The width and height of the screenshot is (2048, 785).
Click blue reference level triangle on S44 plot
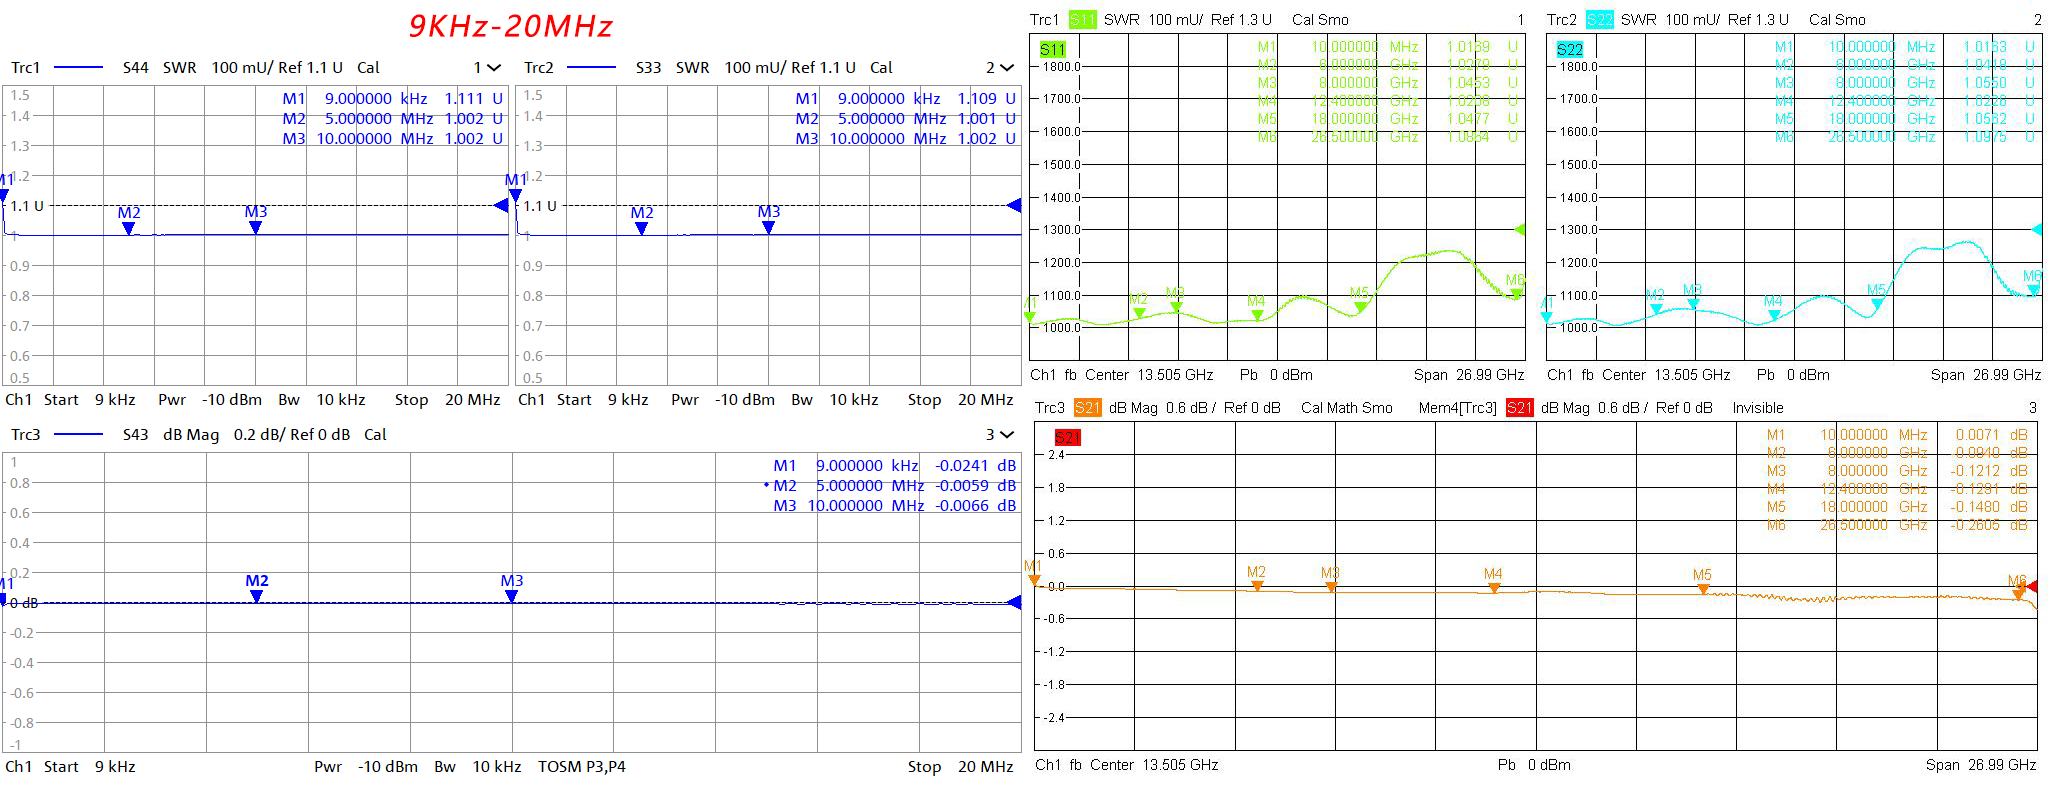pyautogui.click(x=501, y=205)
